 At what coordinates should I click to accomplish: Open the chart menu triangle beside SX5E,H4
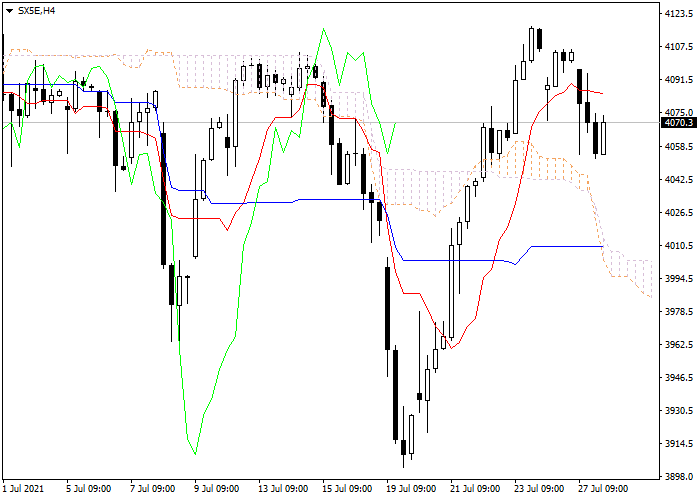pyautogui.click(x=9, y=11)
